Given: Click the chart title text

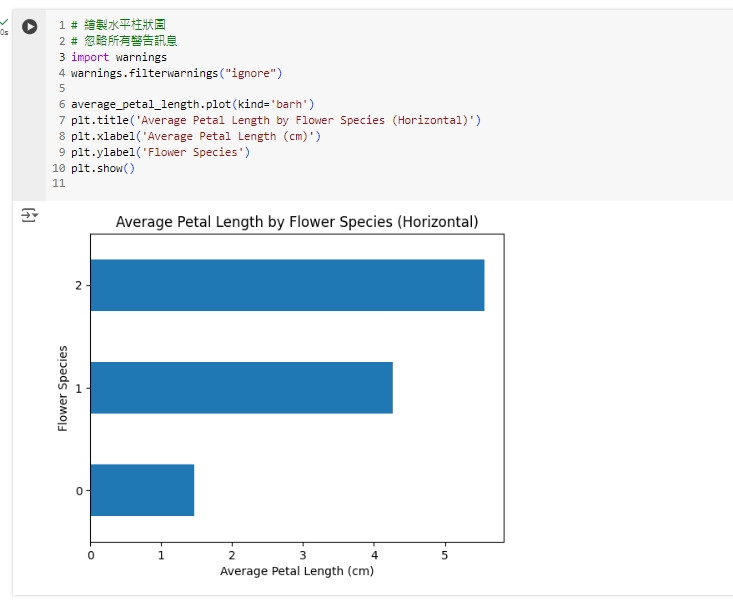Looking at the screenshot, I should point(297,222).
